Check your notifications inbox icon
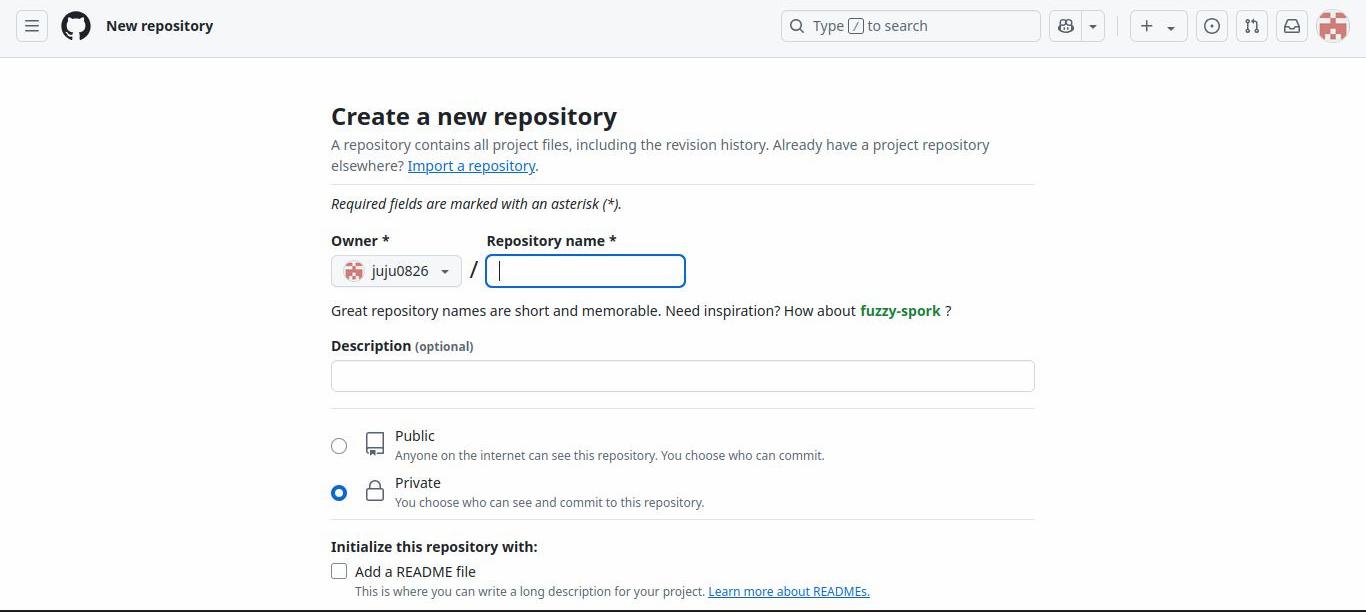The width and height of the screenshot is (1366, 612). click(1292, 26)
